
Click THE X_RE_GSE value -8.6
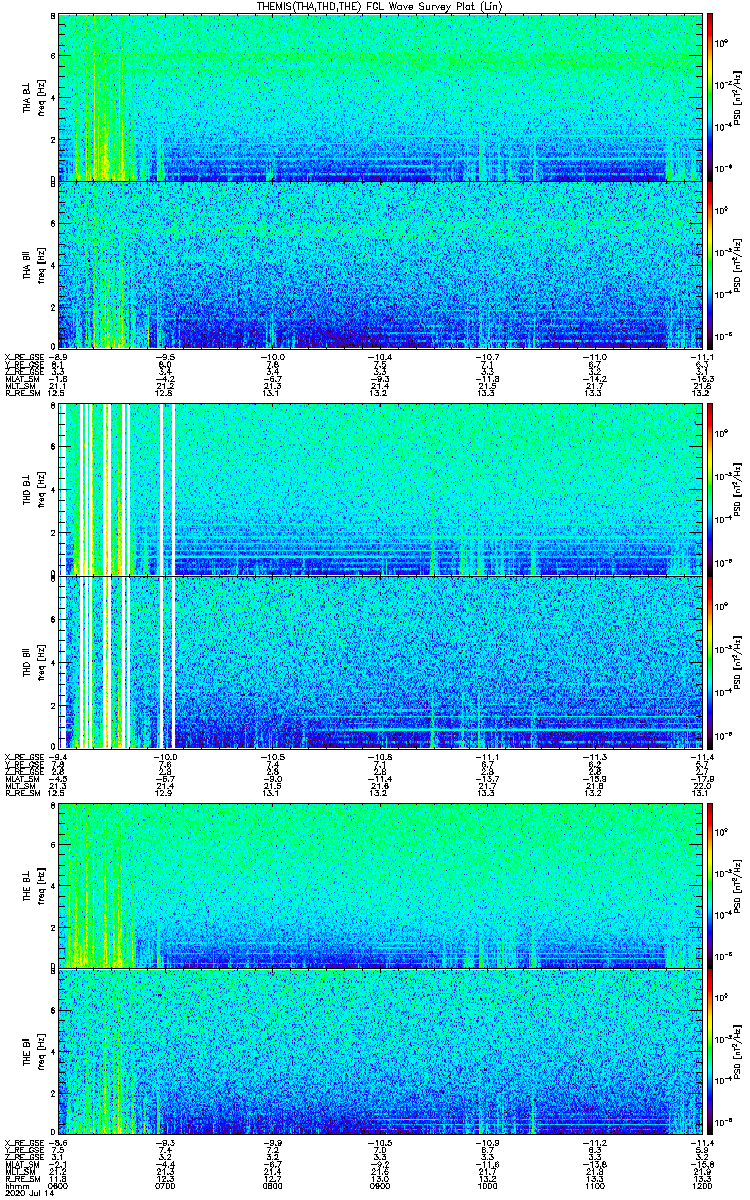coord(59,1142)
